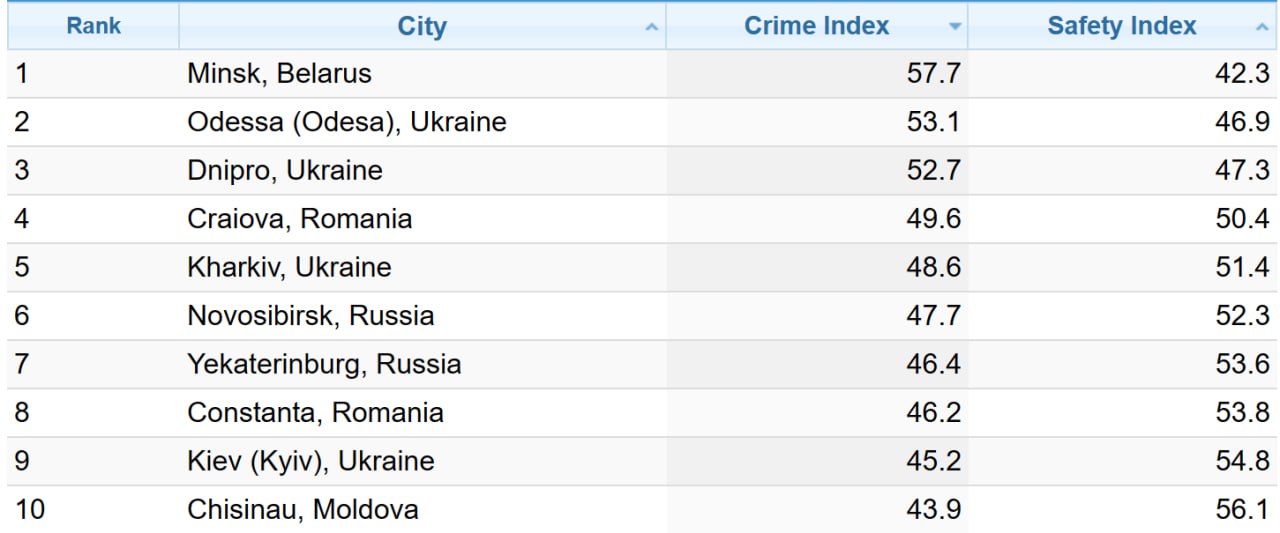The height and width of the screenshot is (533, 1280).
Task: Click the 57.7 crime index value
Action: [933, 74]
